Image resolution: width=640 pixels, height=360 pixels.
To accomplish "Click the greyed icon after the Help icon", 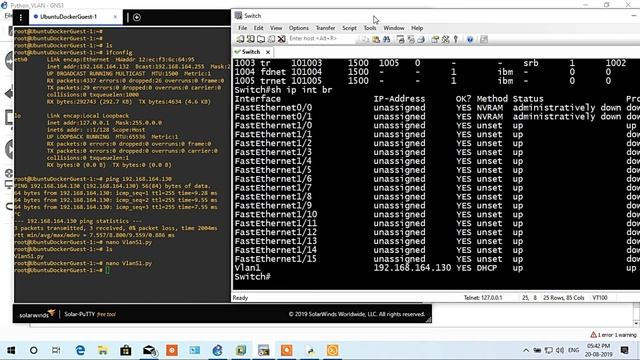I will coord(484,39).
